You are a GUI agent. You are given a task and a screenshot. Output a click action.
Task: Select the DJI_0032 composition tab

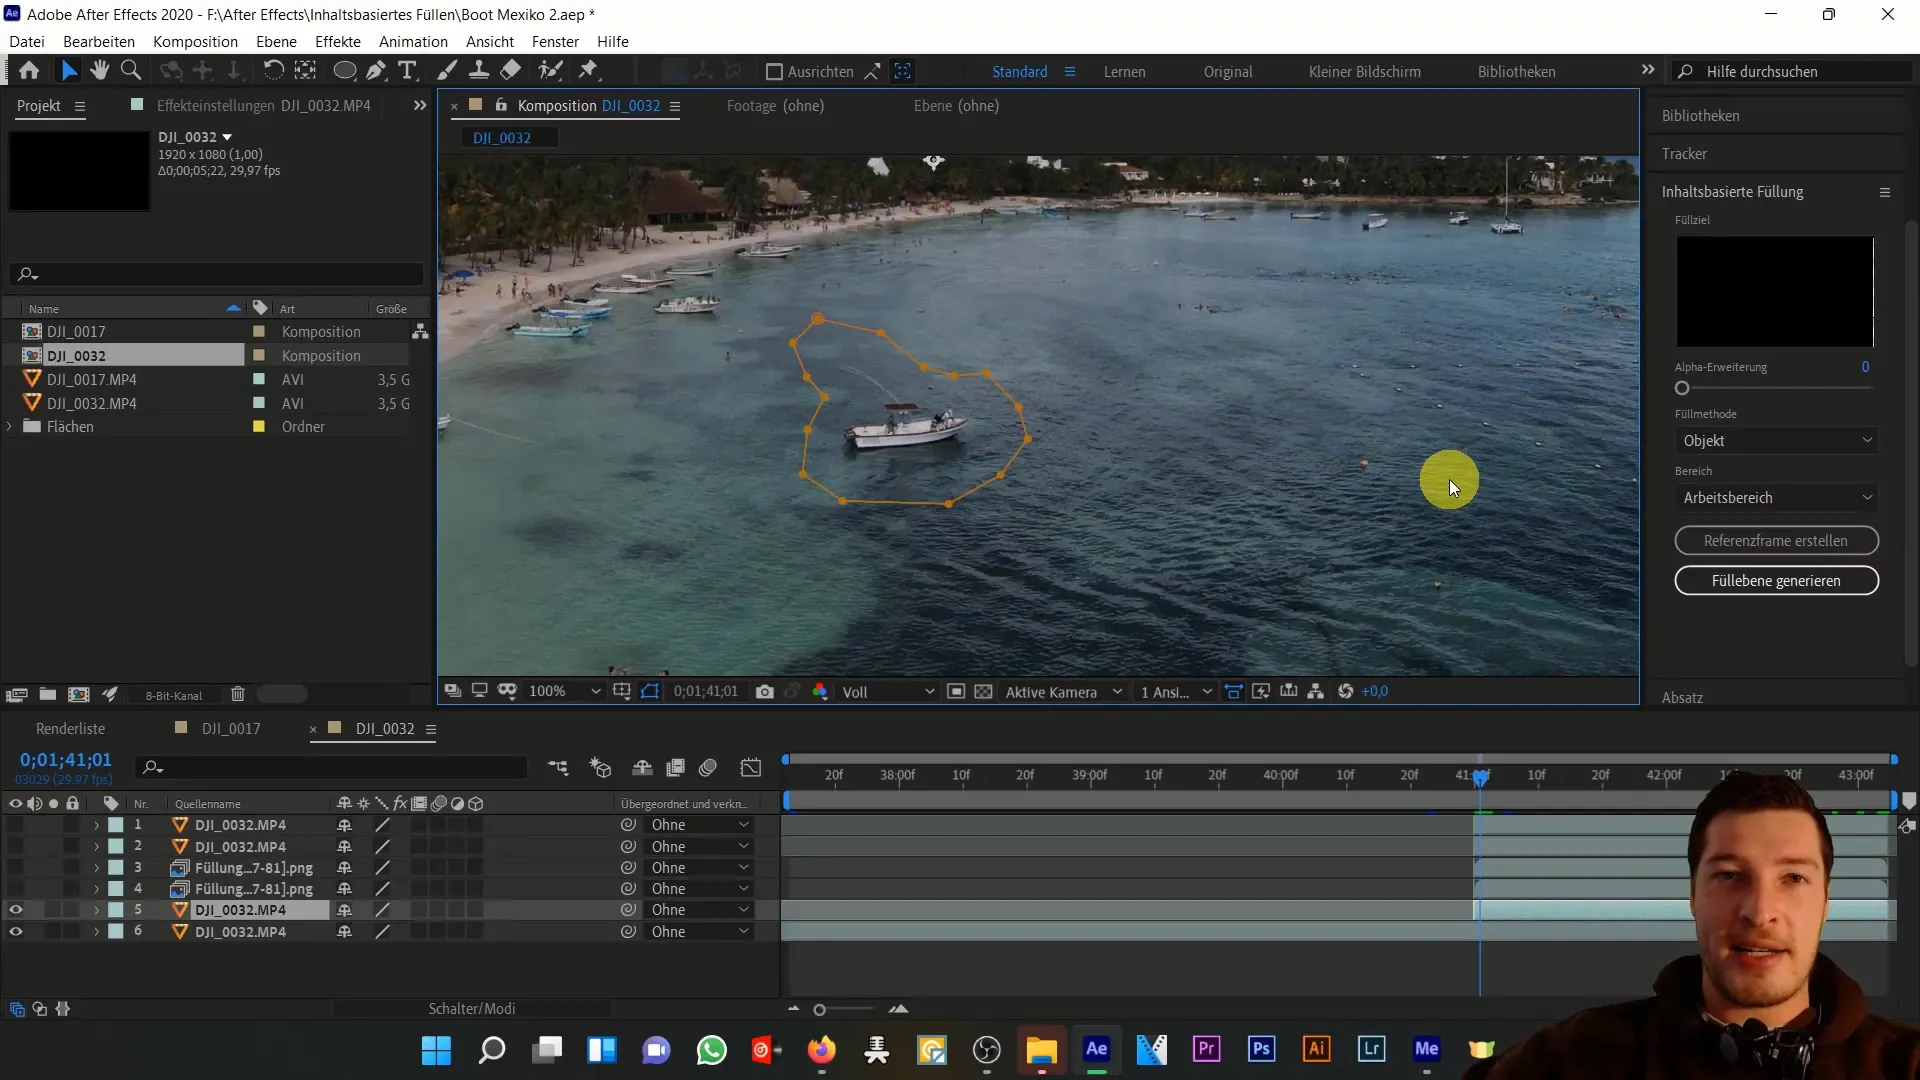point(384,728)
